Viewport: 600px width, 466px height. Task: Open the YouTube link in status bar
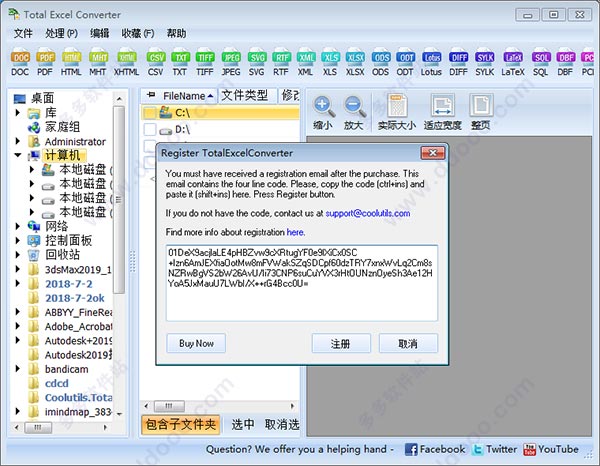click(x=551, y=449)
